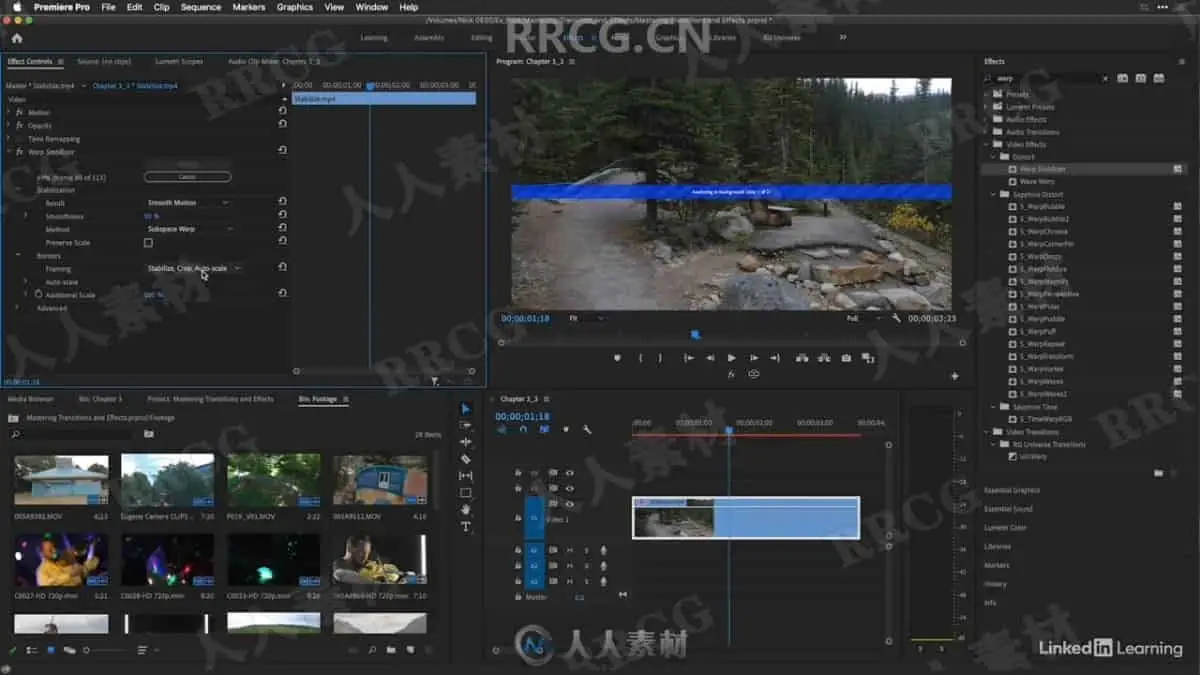Open the Result Smooth Motion dropdown
The height and width of the screenshot is (675, 1200).
coord(188,203)
